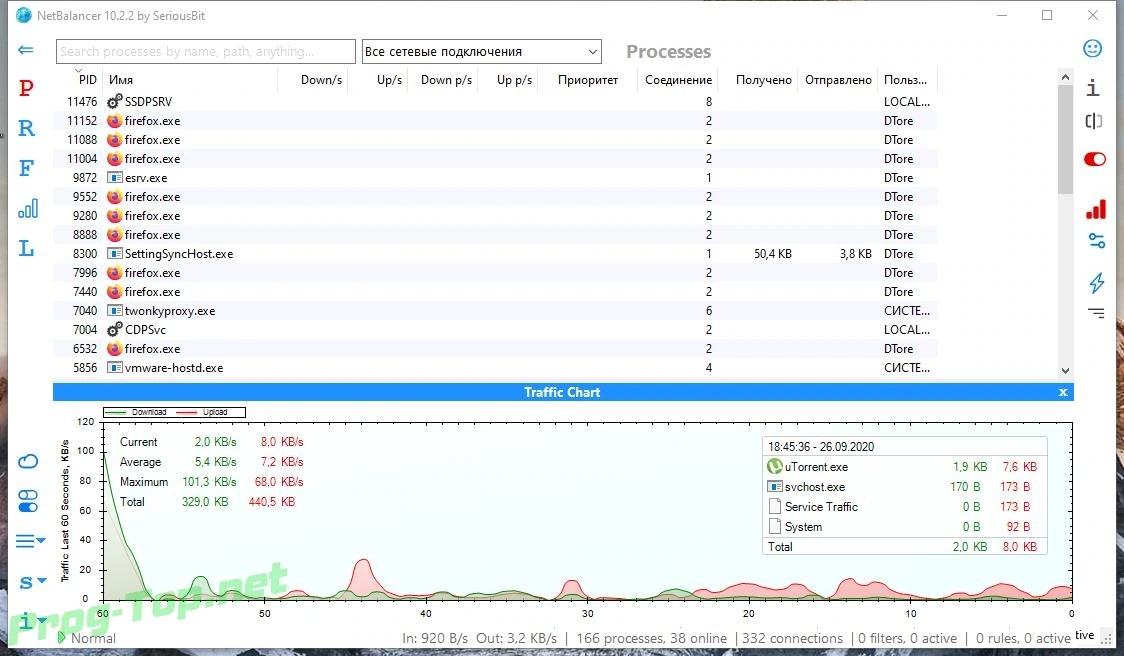This screenshot has height=656, width=1124.
Task: Focus the process search input field
Action: 206,52
